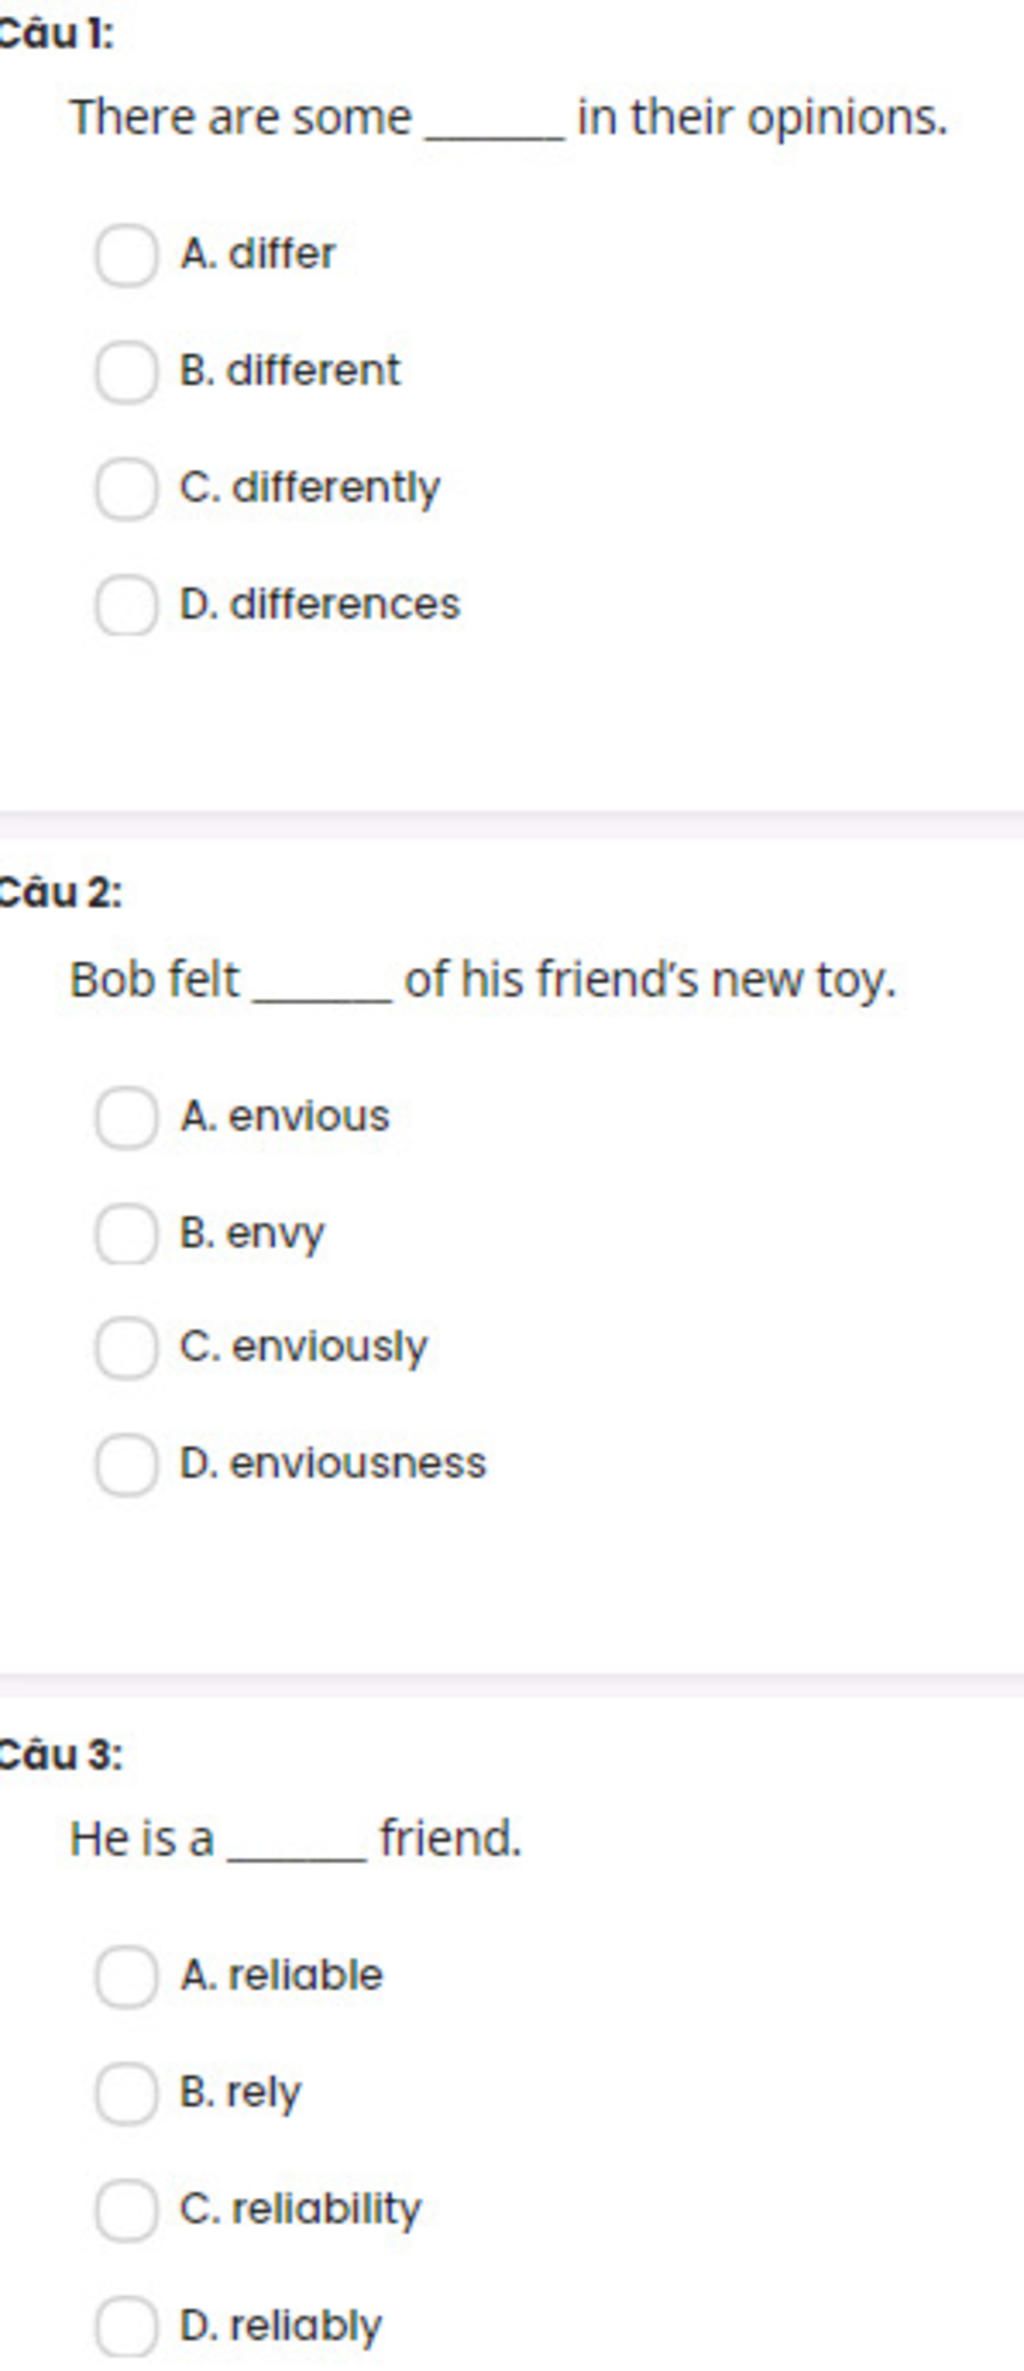This screenshot has height=2371, width=1024.
Task: Select radio button for A. differ
Action: (126, 256)
